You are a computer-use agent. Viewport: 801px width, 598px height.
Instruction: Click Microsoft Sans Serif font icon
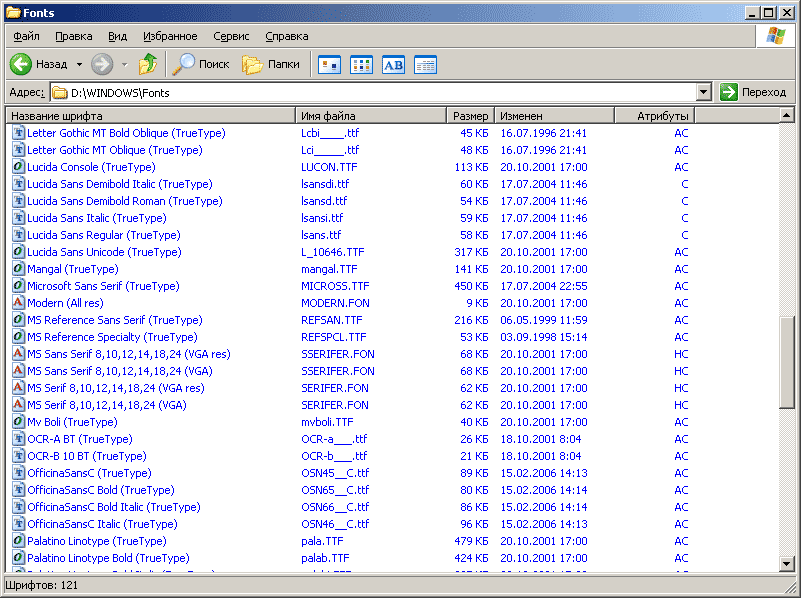[18, 286]
